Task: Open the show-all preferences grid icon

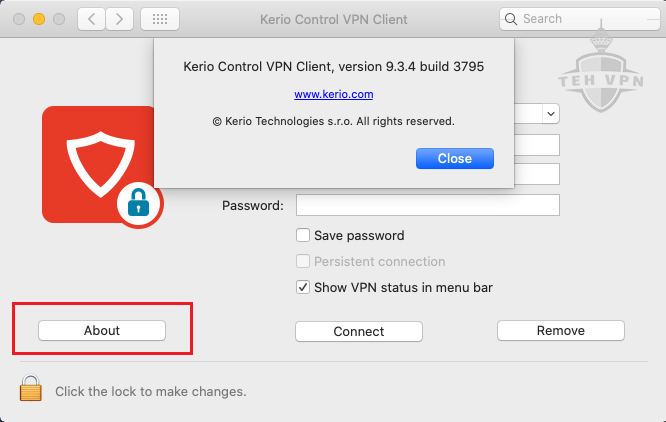Action: (x=160, y=19)
